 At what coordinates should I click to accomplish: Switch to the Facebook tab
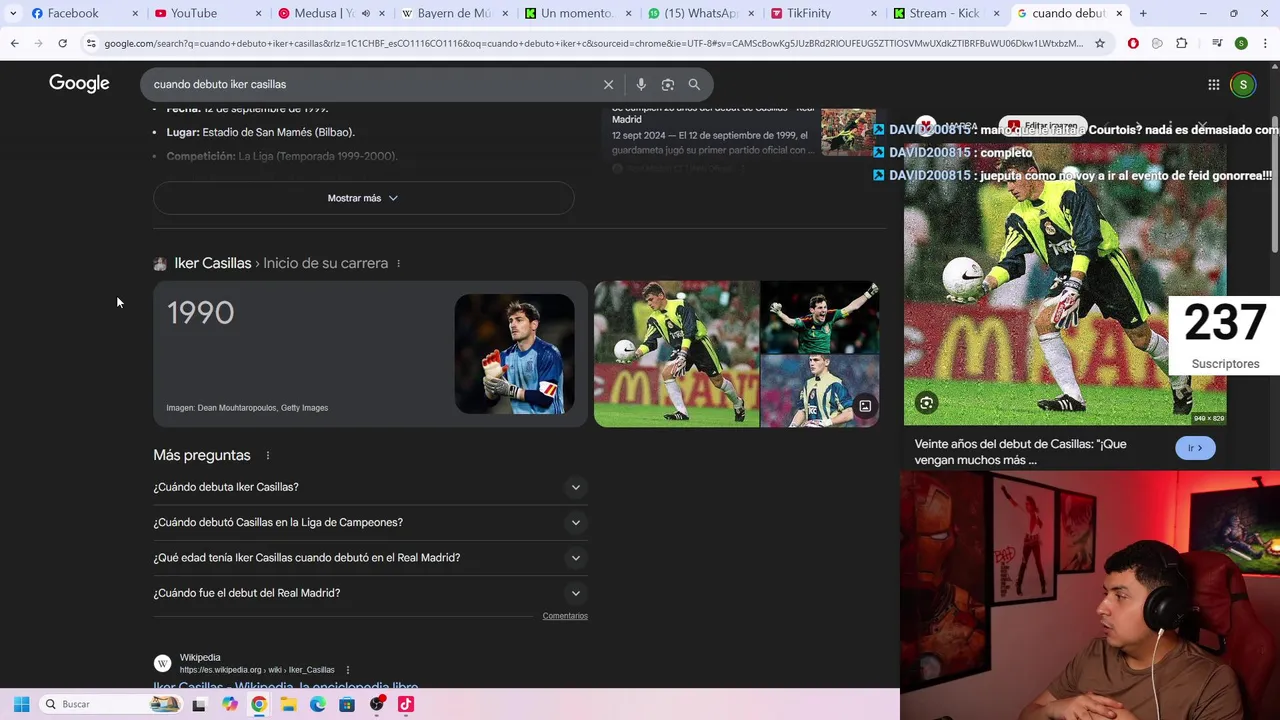click(x=83, y=13)
